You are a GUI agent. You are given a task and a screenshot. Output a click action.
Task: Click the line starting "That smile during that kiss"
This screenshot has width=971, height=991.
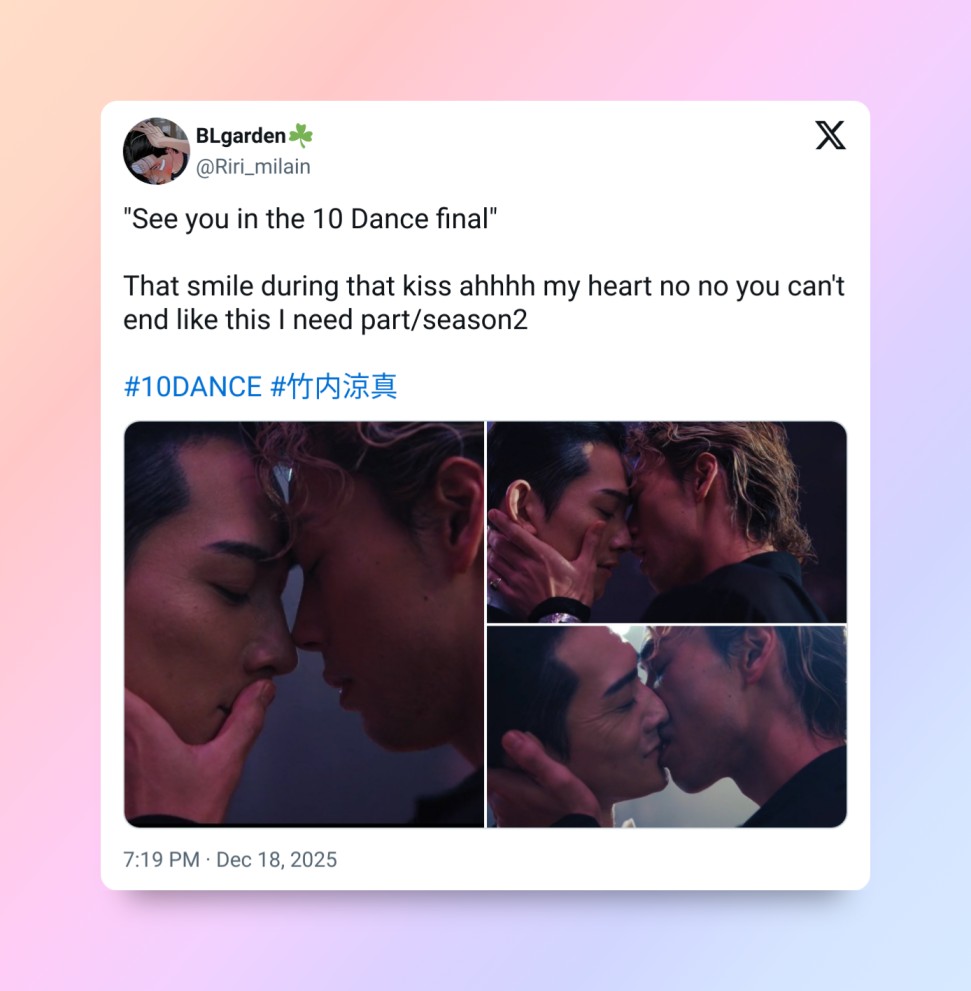tap(484, 286)
